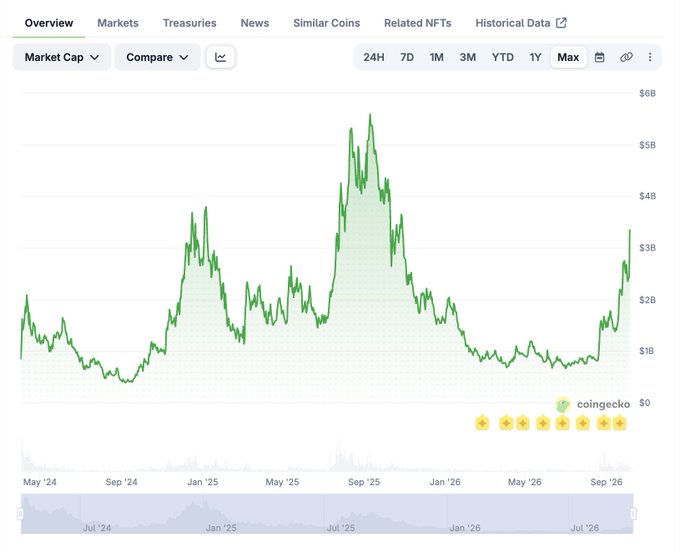Expand the Market Cap dropdown
Screen dimensions: 680x552
point(62,57)
